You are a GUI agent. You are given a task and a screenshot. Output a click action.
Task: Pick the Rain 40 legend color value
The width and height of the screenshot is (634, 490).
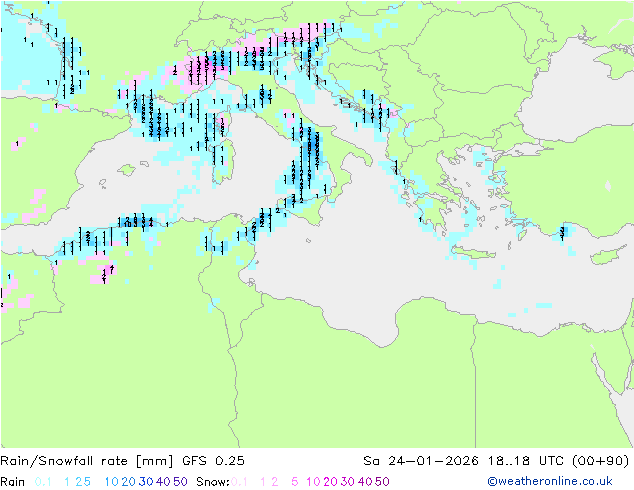pos(163,482)
